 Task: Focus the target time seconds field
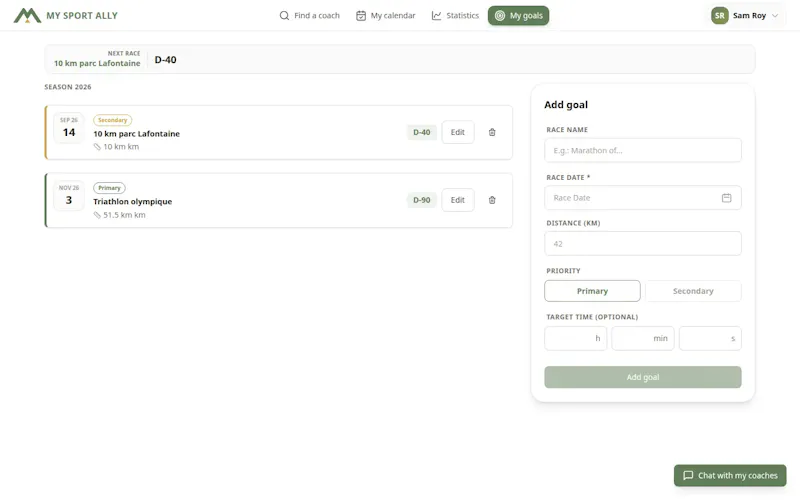(710, 338)
